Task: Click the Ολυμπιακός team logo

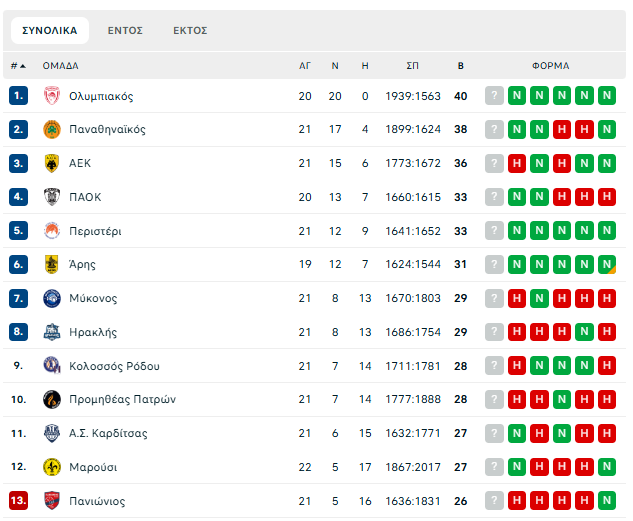Action: point(52,96)
